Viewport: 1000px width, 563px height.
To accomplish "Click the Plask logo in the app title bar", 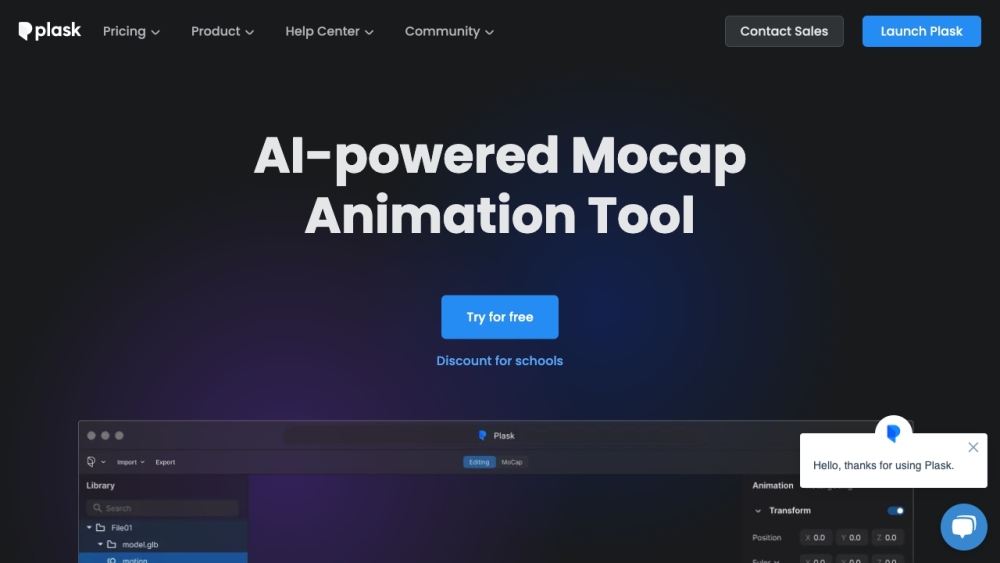I will [x=483, y=436].
